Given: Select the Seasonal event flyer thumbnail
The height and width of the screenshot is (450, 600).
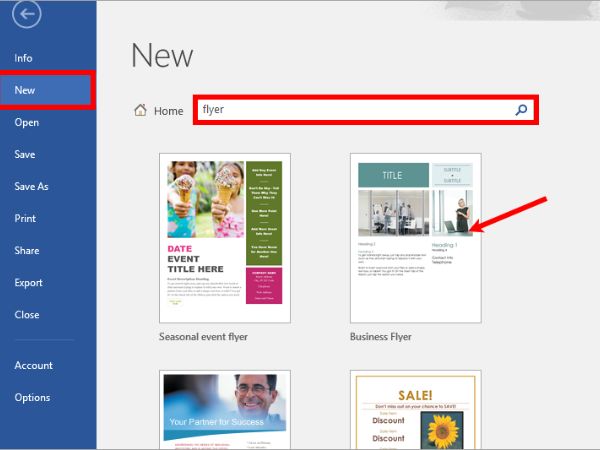Looking at the screenshot, I should pyautogui.click(x=224, y=237).
